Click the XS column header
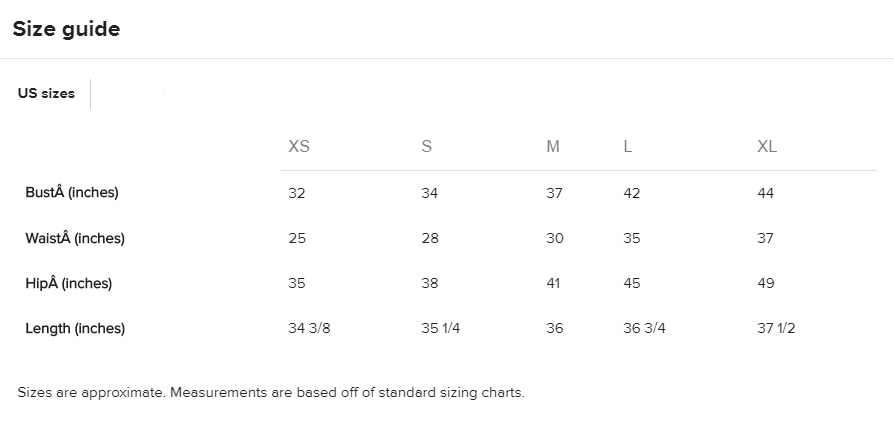Screen dimensions: 894x431 click(x=299, y=146)
